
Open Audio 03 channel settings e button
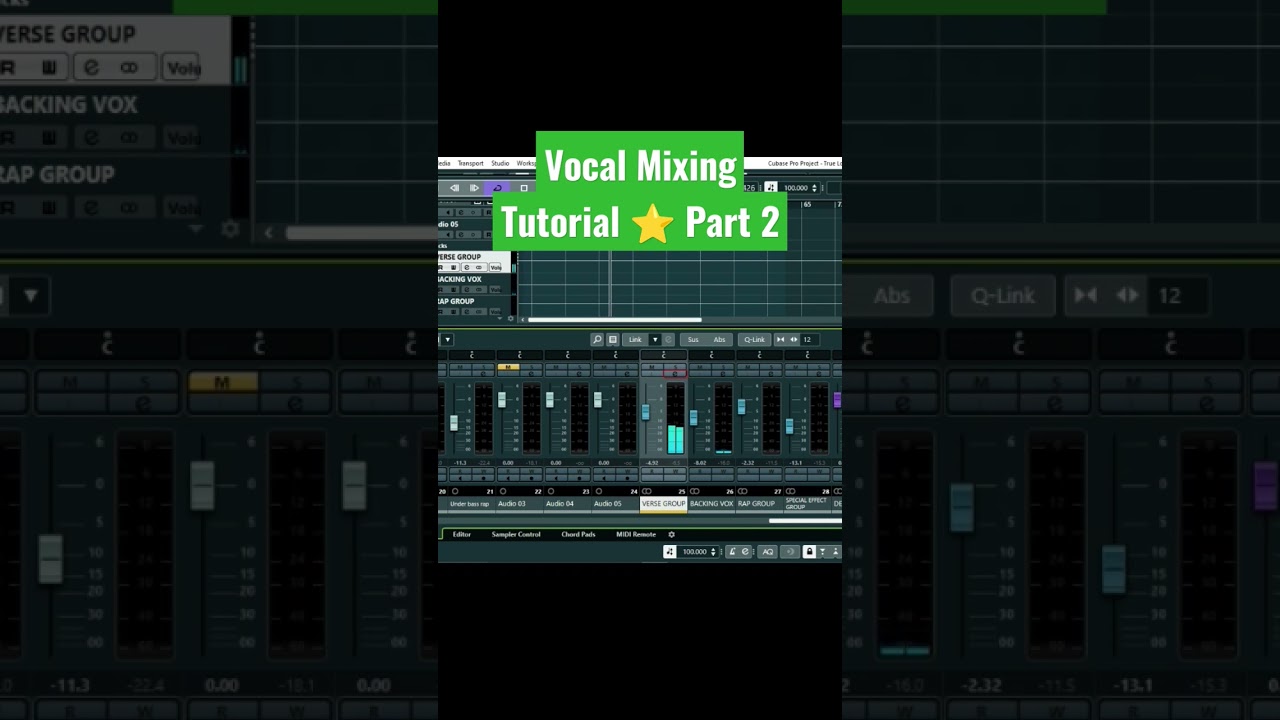click(x=532, y=374)
